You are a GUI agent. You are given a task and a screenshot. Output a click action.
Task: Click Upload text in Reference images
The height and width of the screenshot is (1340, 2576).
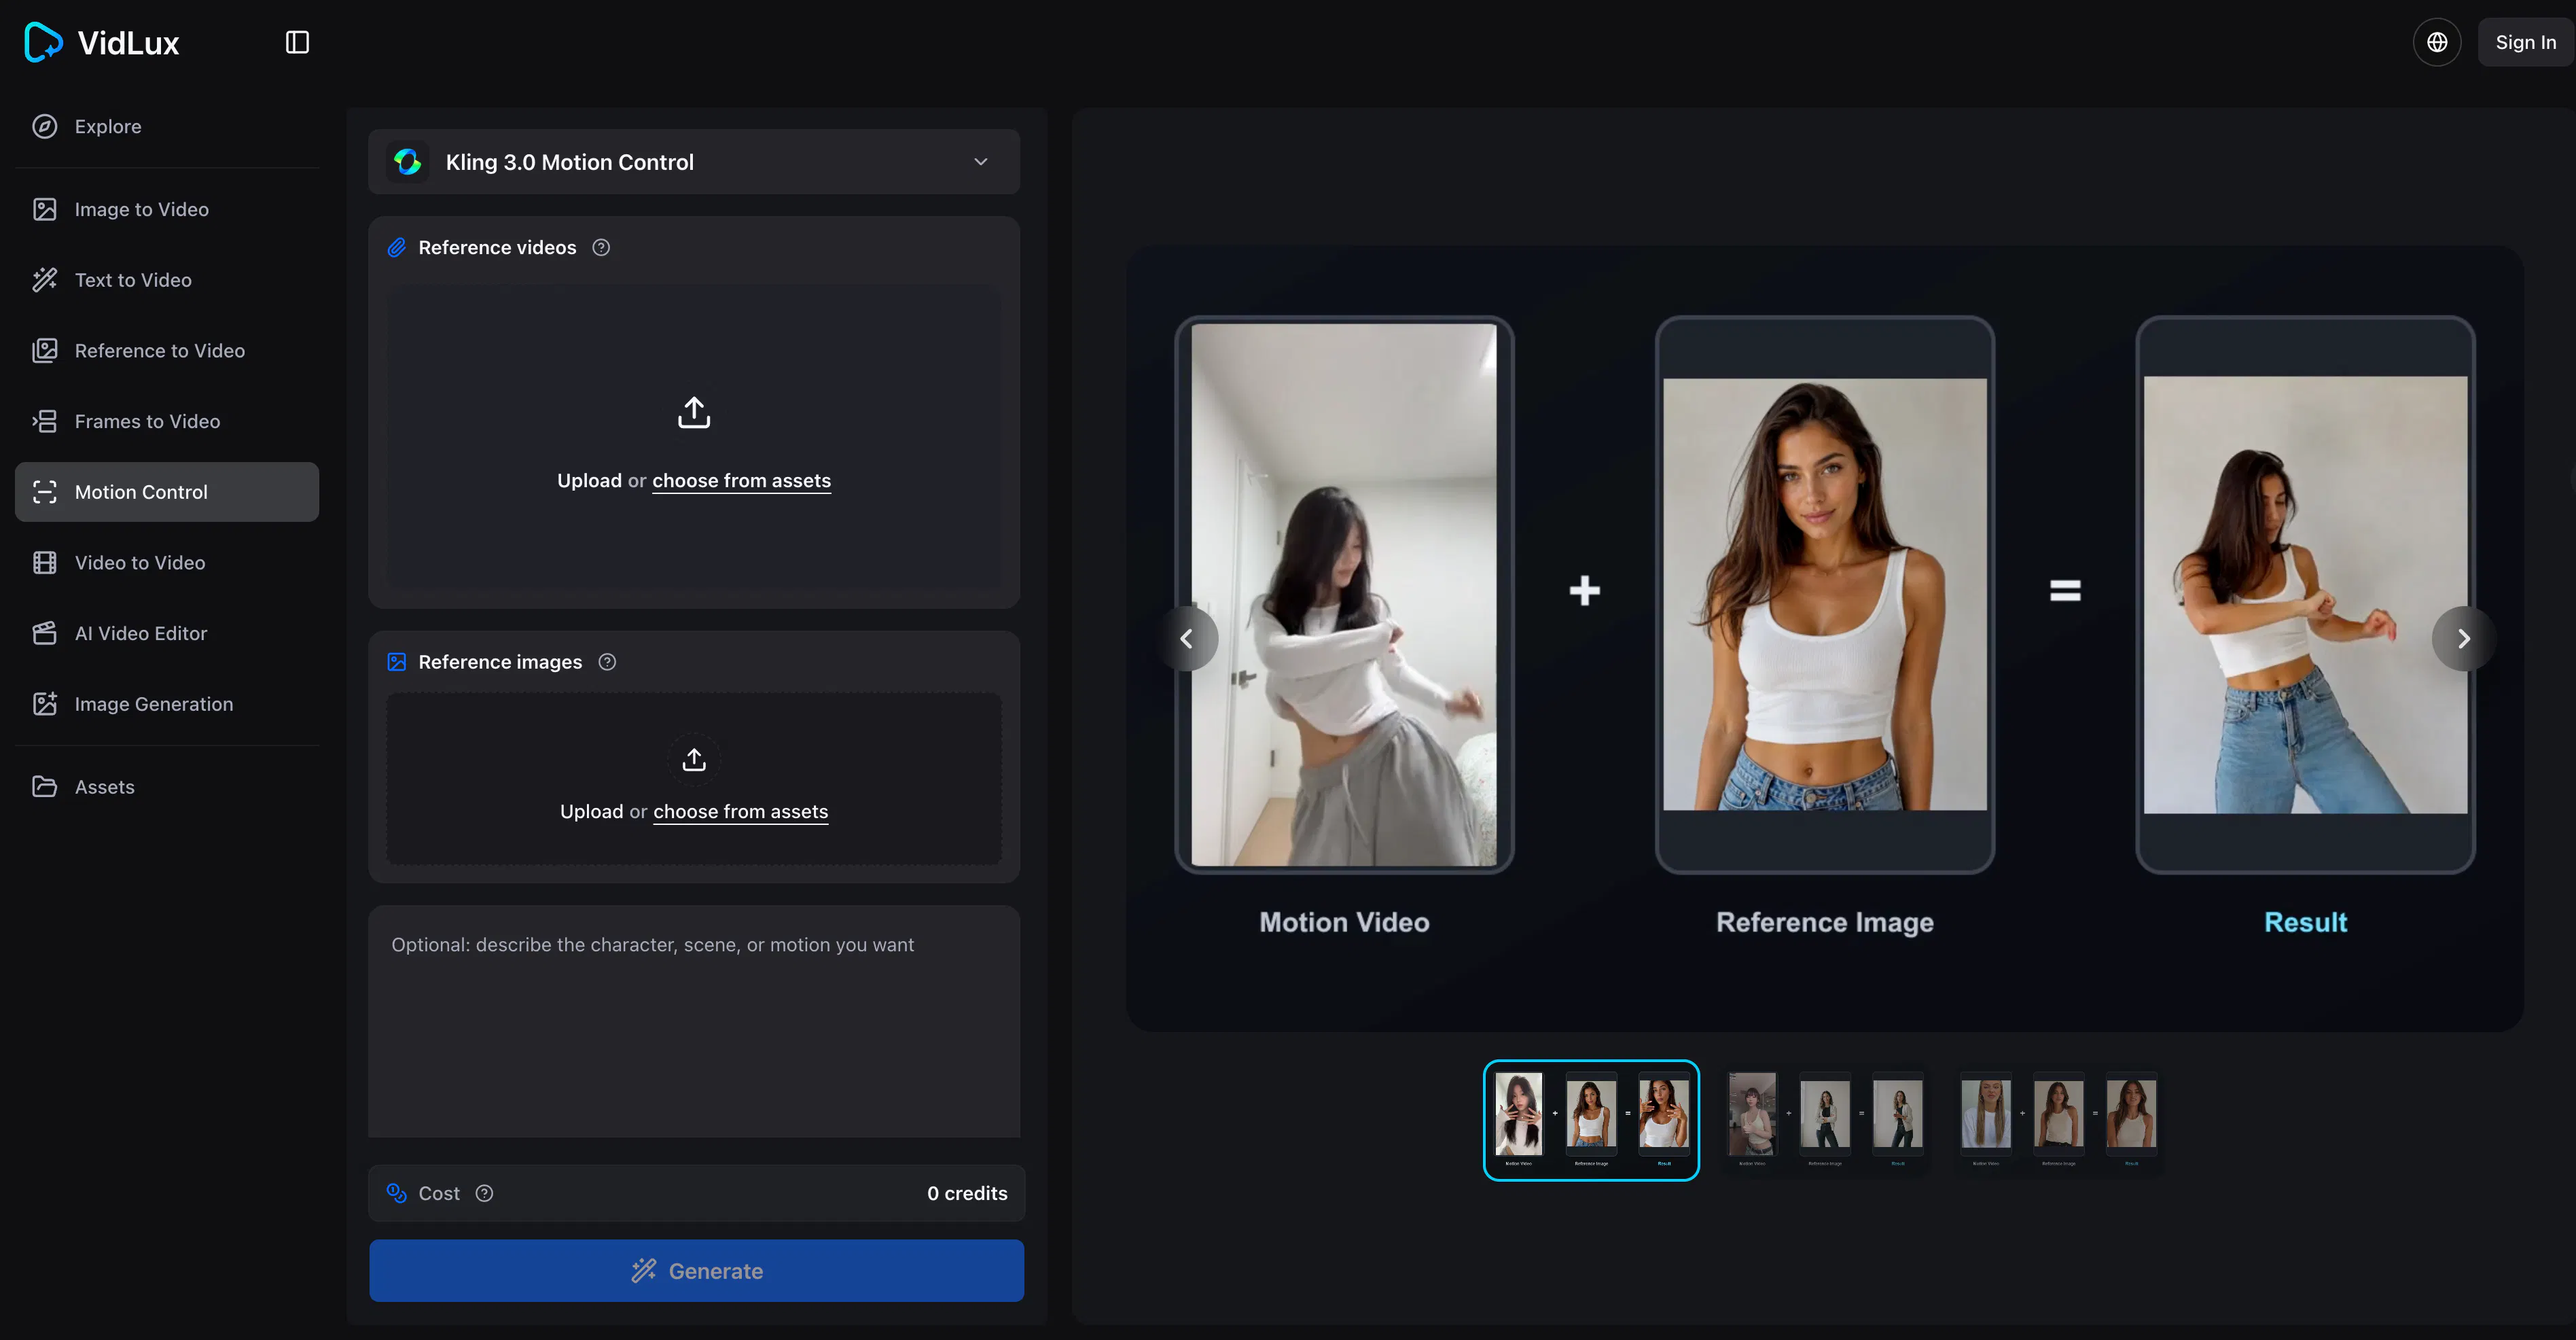(591, 812)
